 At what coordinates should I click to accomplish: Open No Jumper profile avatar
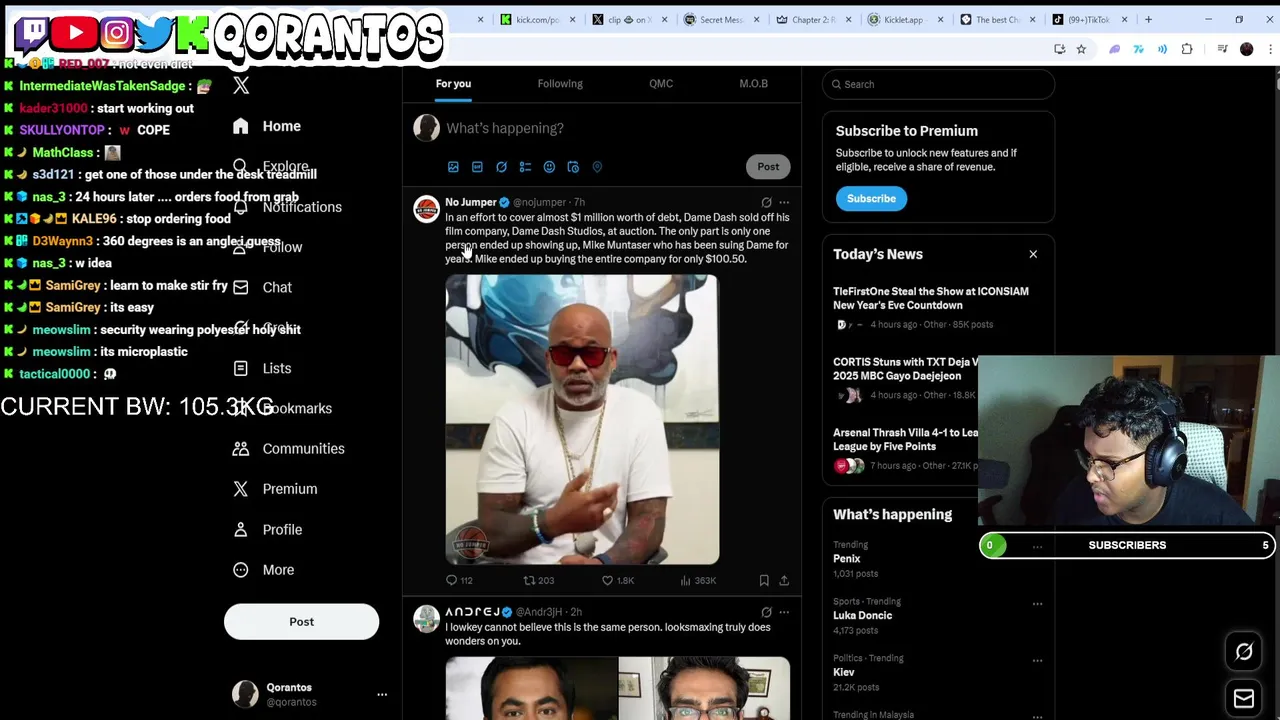click(427, 209)
